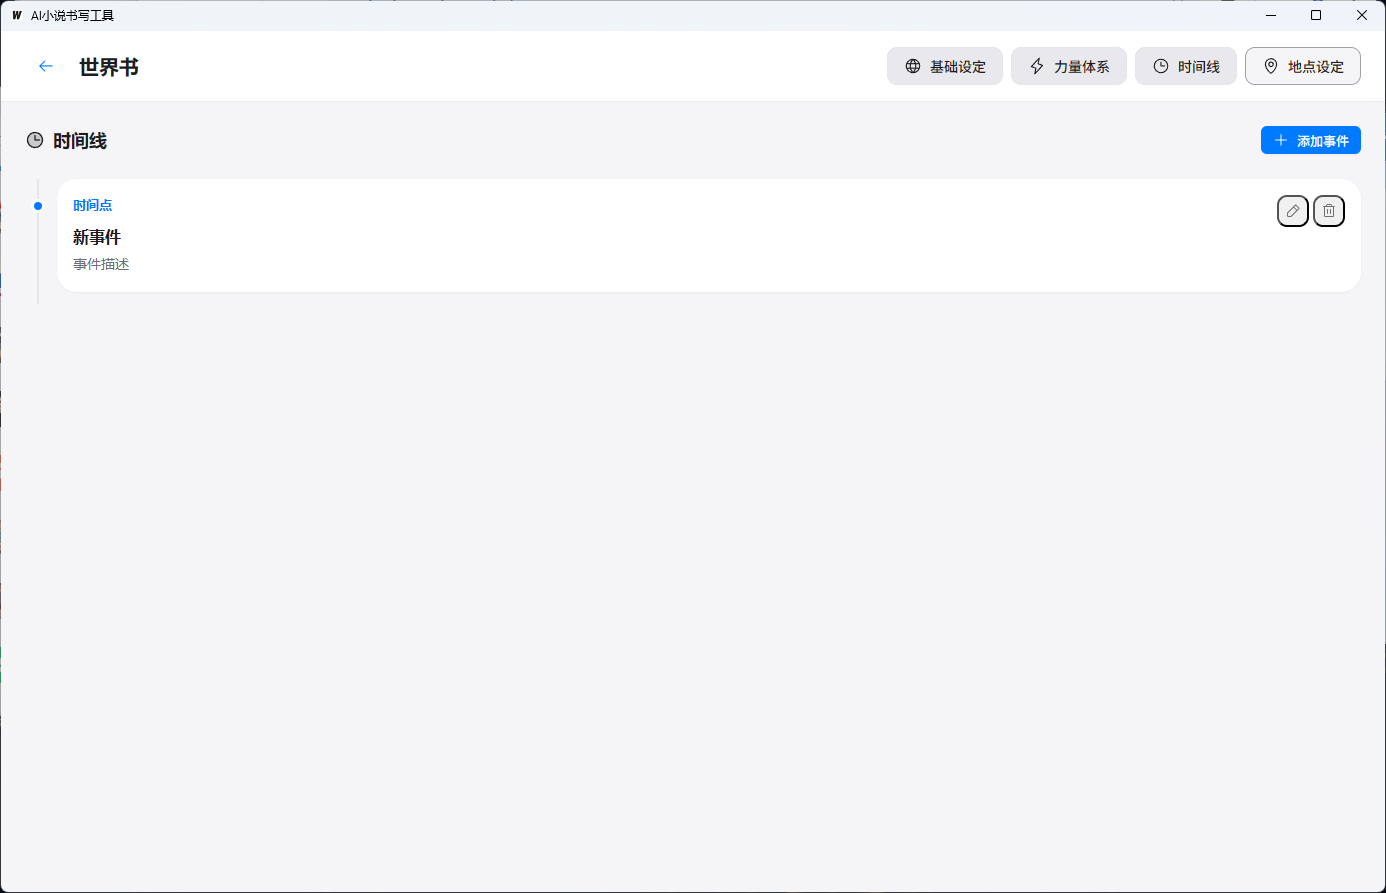1386x893 pixels.
Task: Select the blue timeline dot marker
Action: pos(38,206)
